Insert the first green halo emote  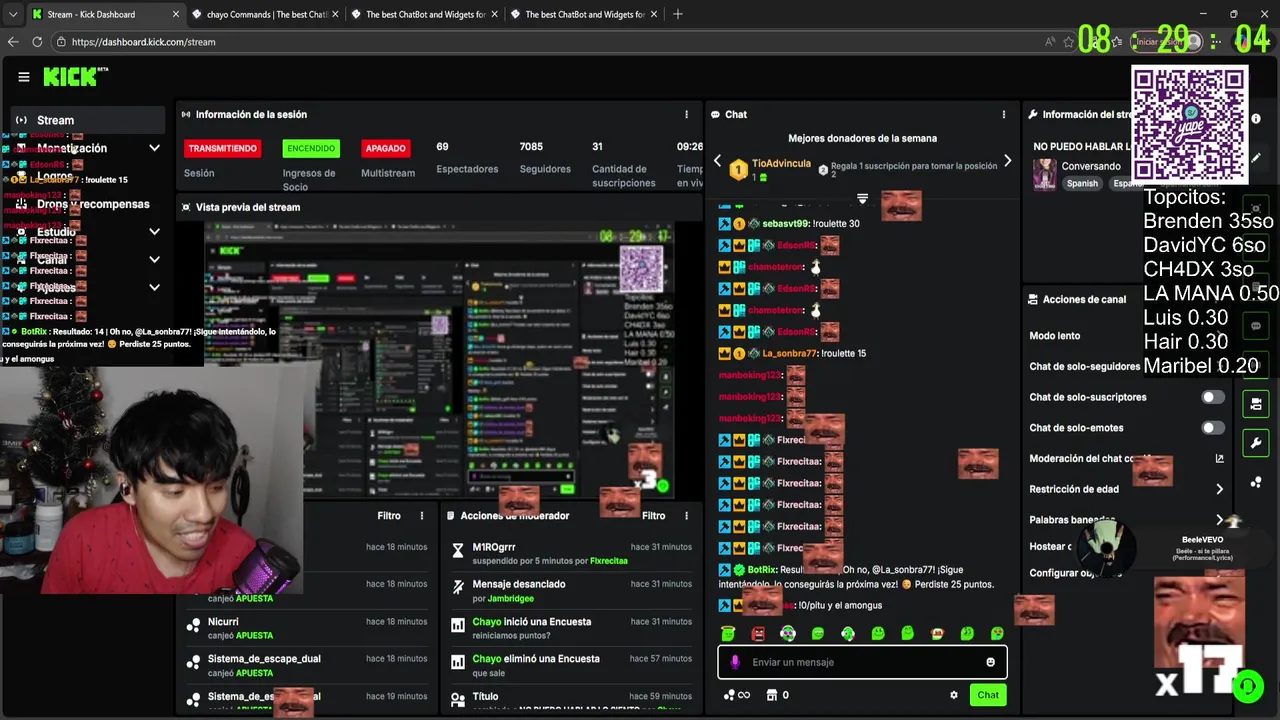pyautogui.click(x=728, y=633)
